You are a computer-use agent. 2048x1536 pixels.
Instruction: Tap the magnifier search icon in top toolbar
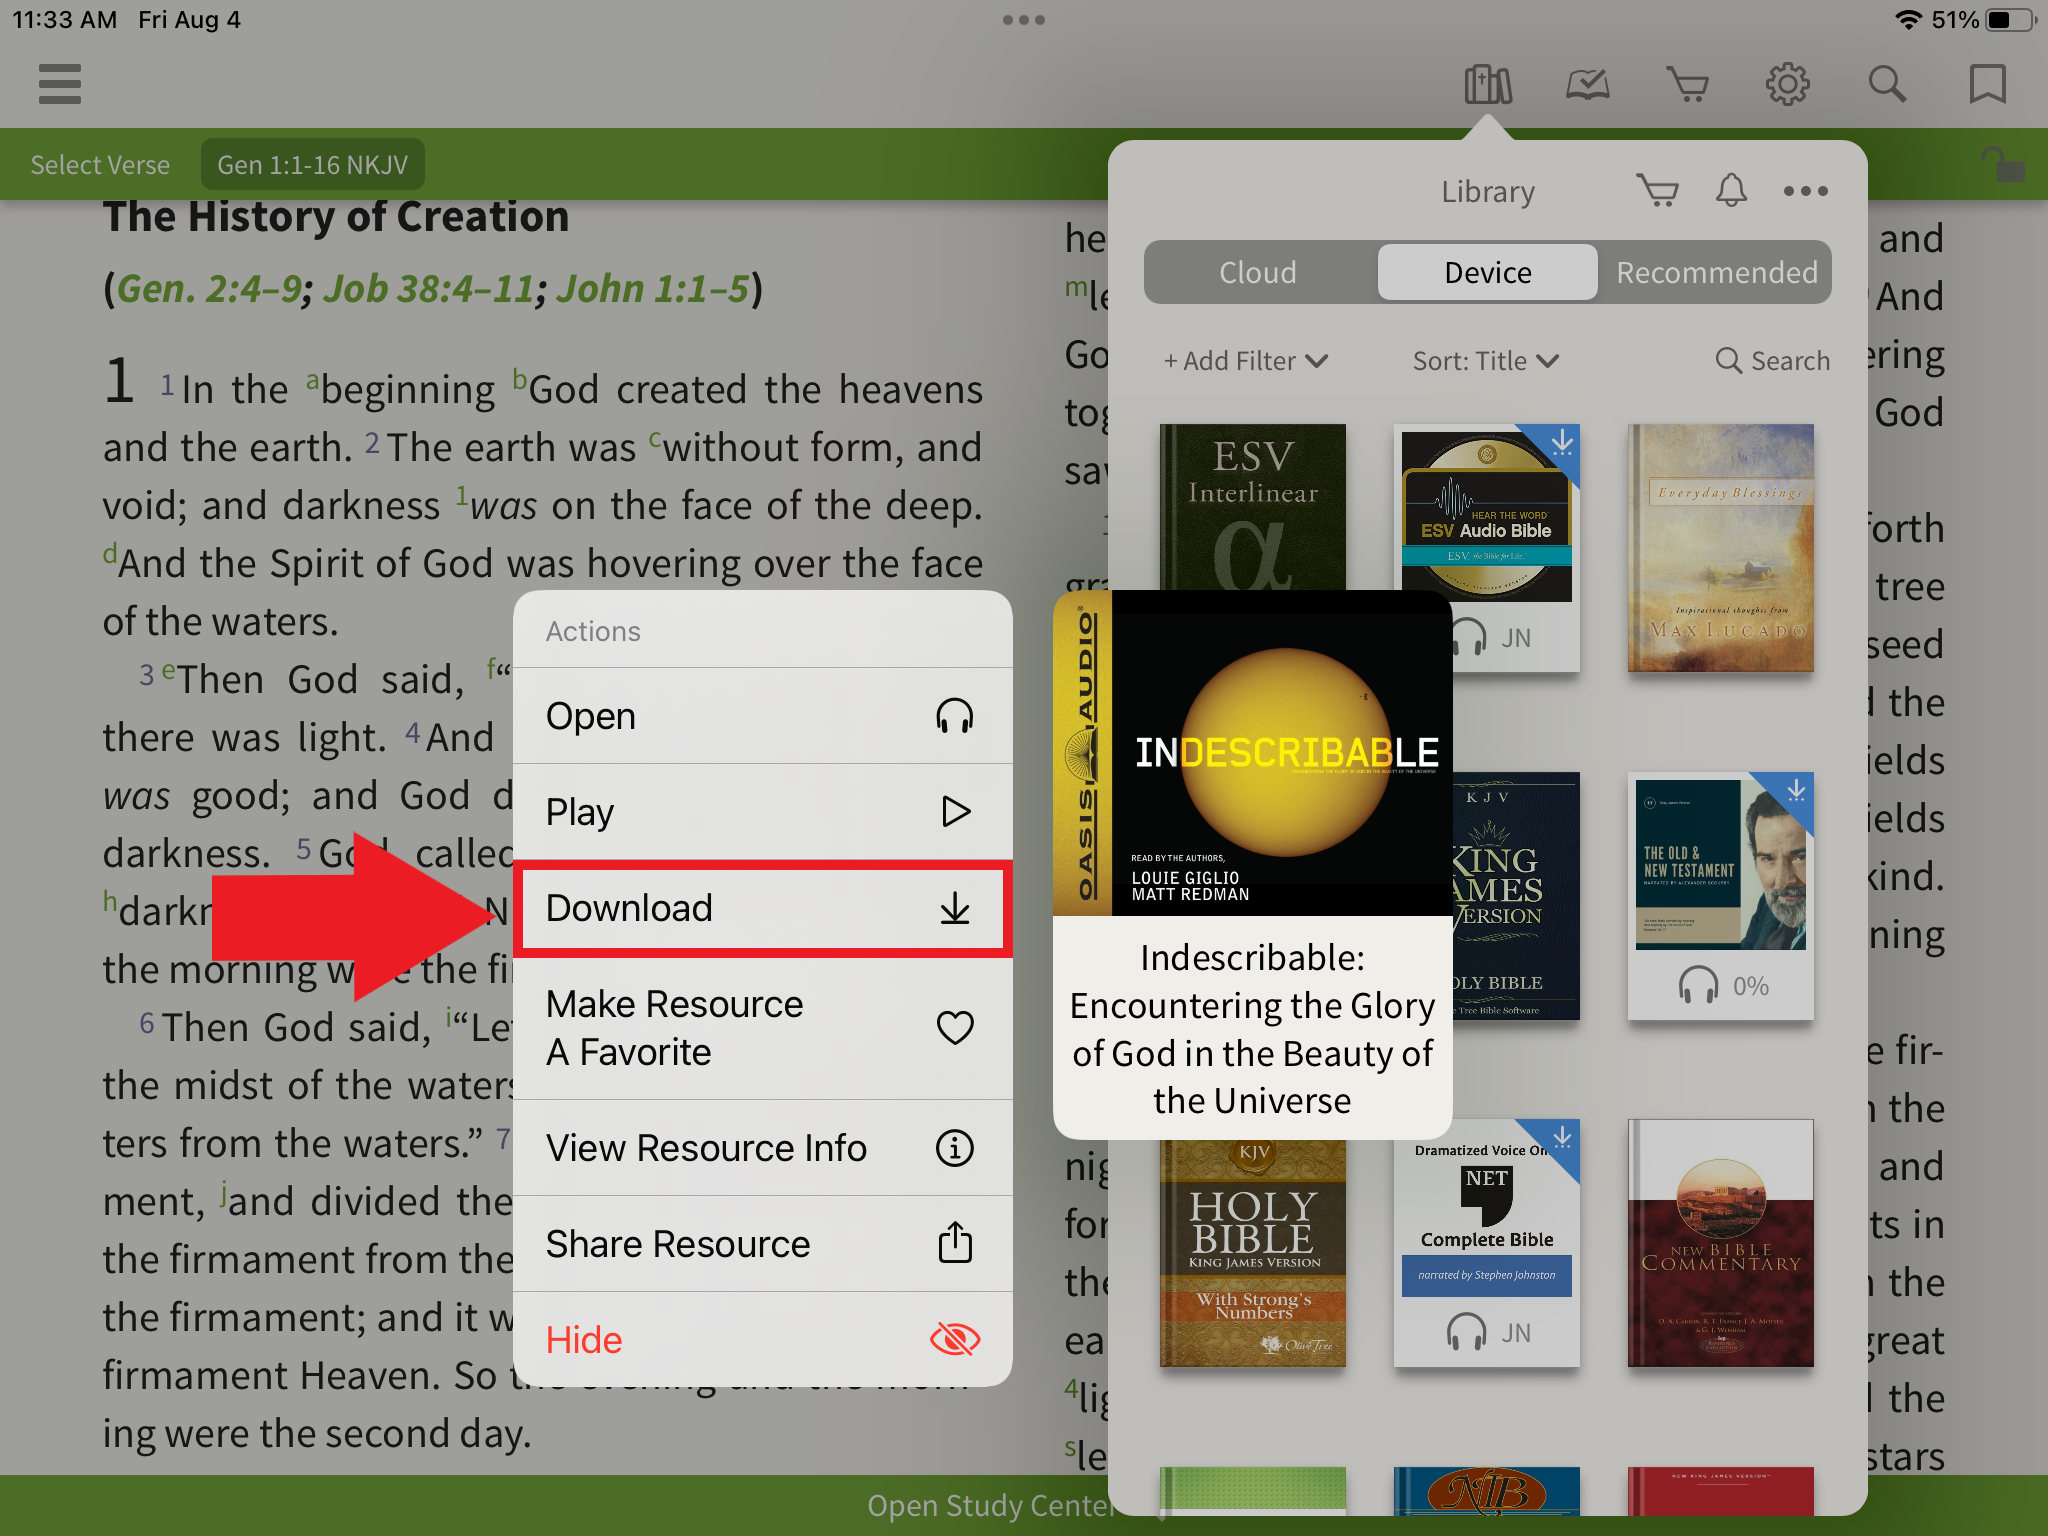pyautogui.click(x=1887, y=84)
